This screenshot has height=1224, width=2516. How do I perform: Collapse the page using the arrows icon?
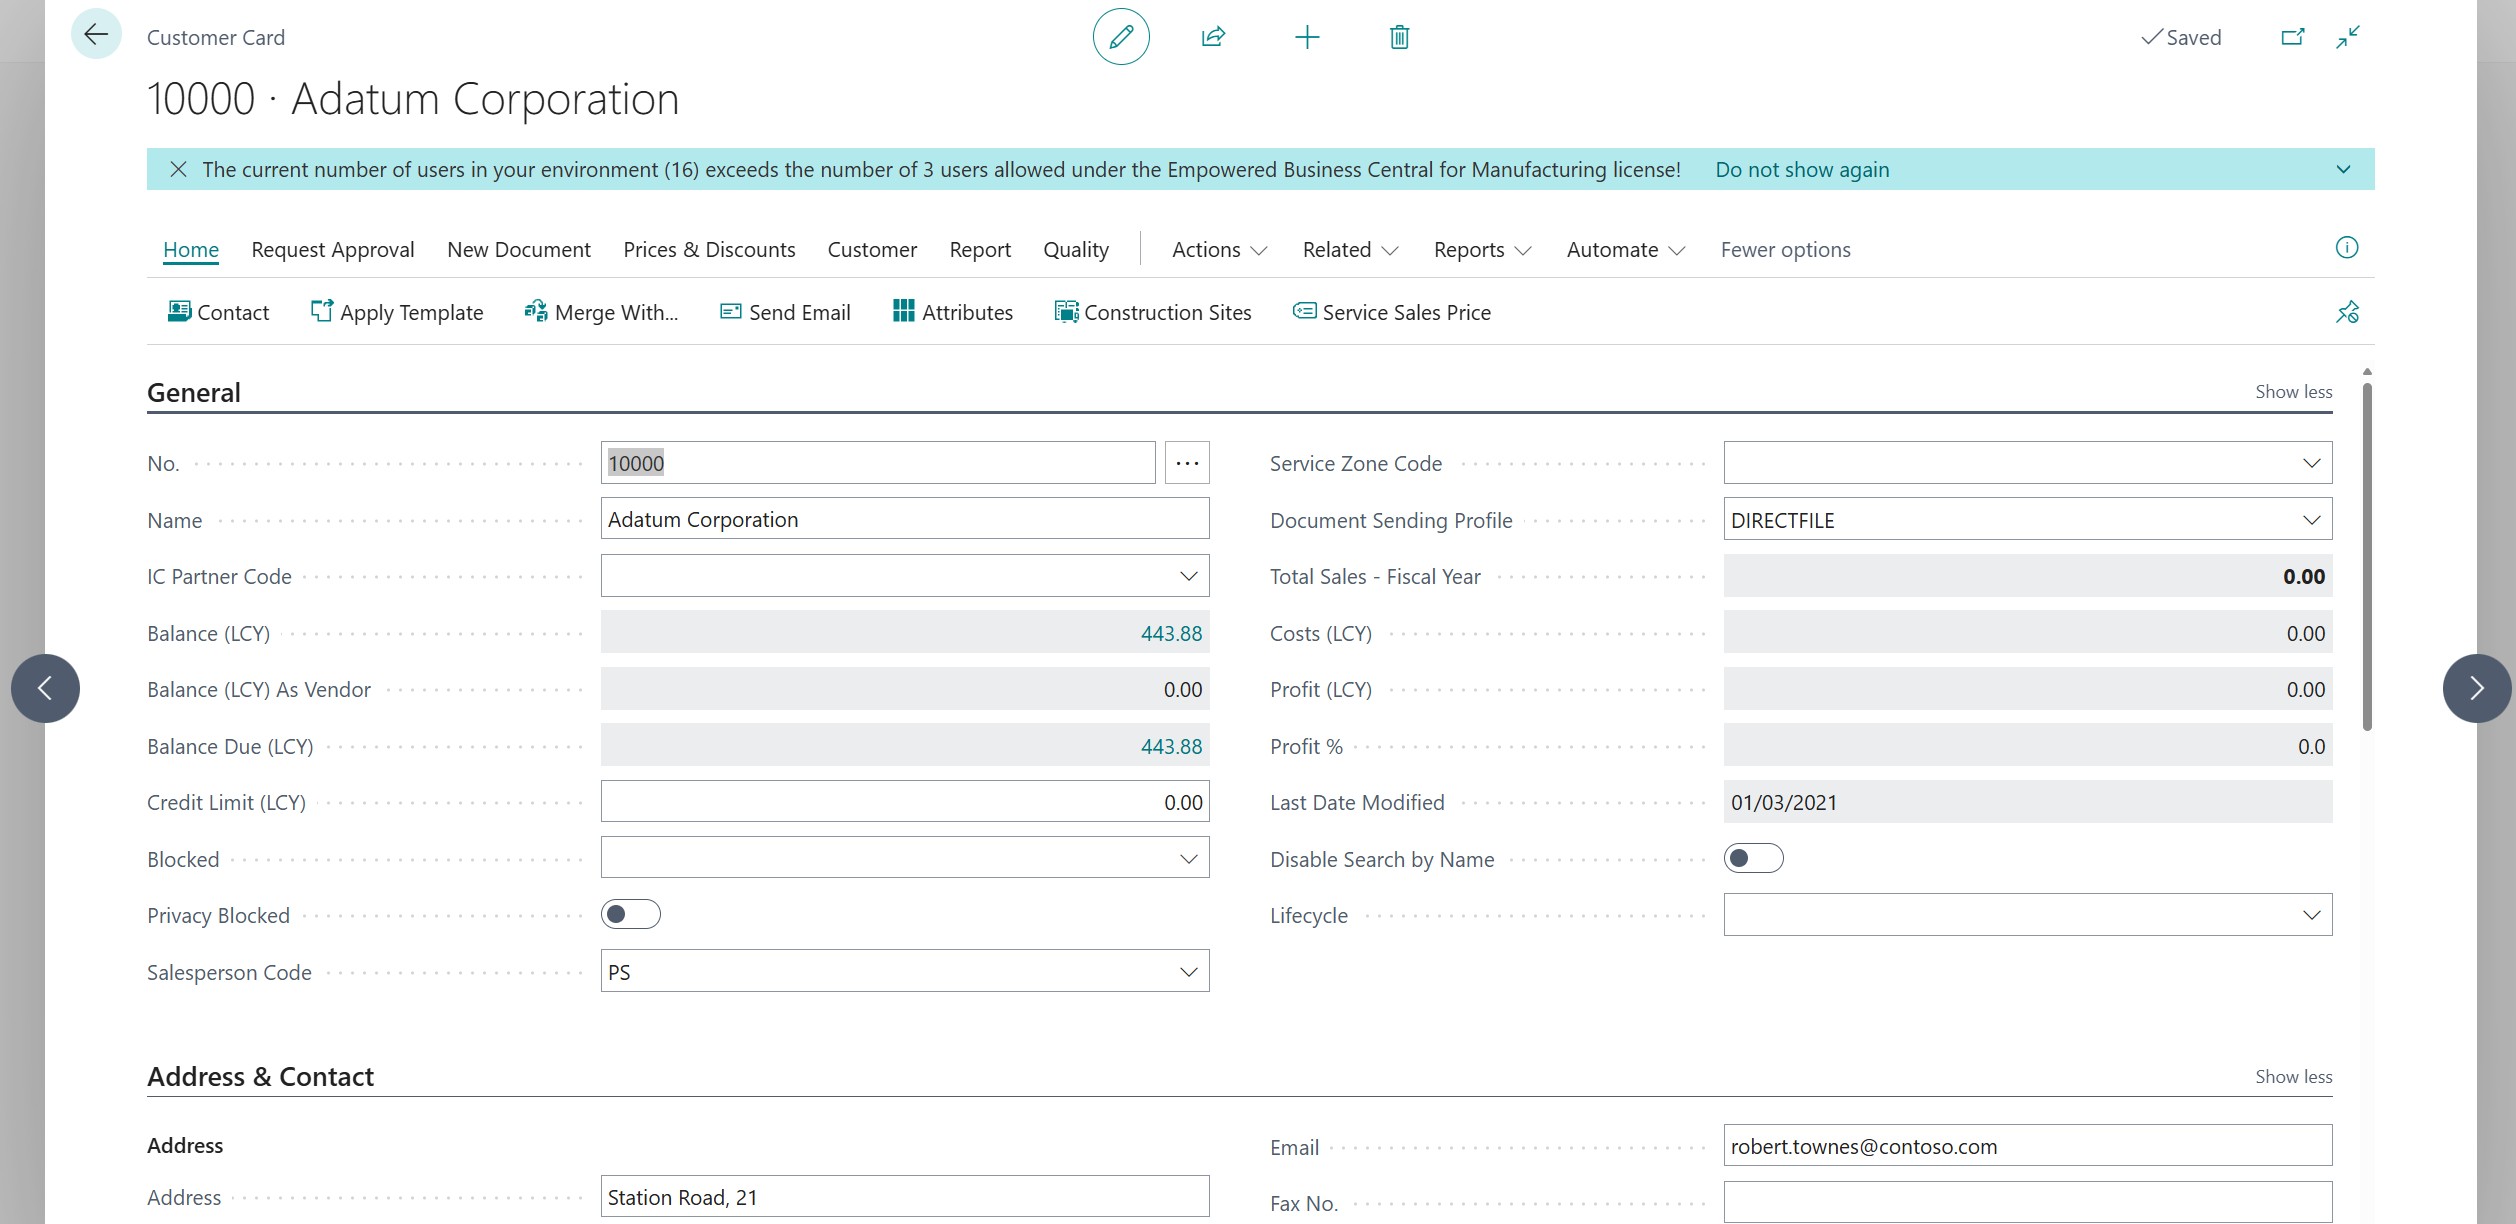coord(2348,37)
